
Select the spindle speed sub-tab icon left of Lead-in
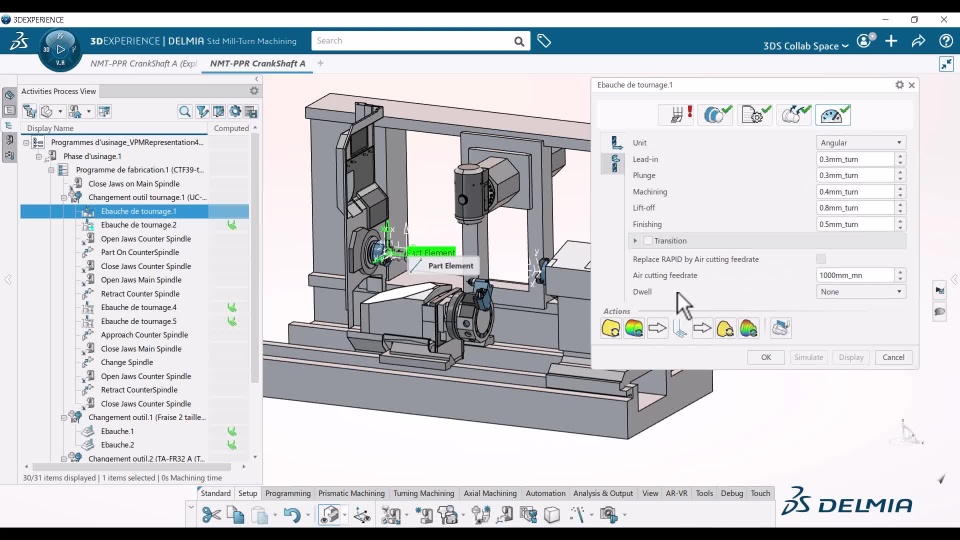(615, 163)
